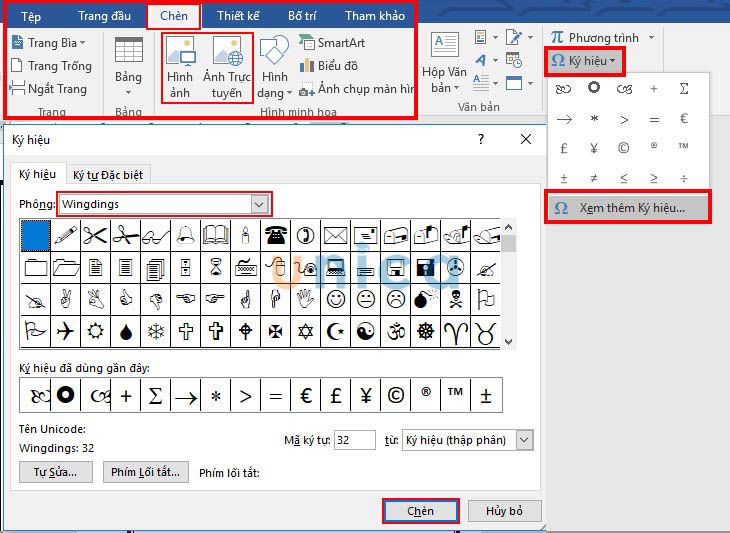Select the bell Wingdings symbol
Image resolution: width=730 pixels, height=533 pixels.
(186, 236)
